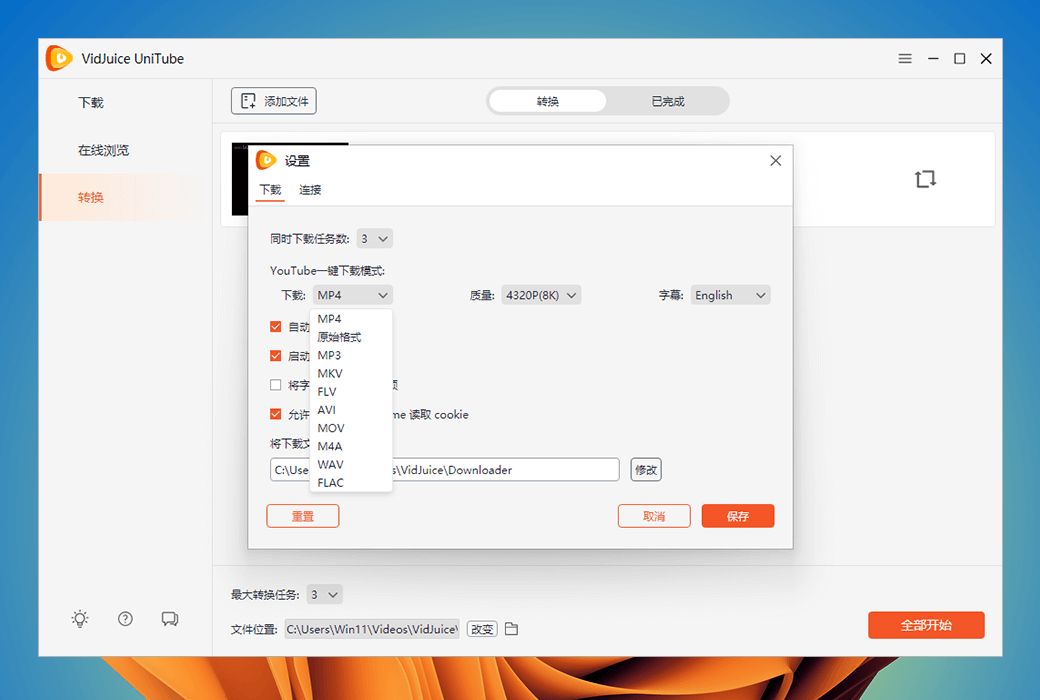Toggle the 启动 checkbox
Viewport: 1040px width, 700px height.
(x=276, y=356)
